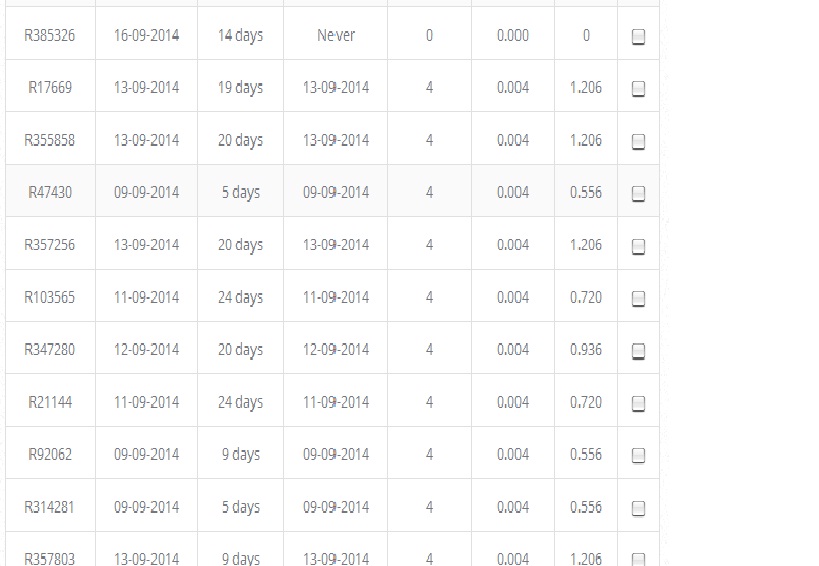Click the 16-09-2014 date cell
The width and height of the screenshot is (819, 566).
[146, 35]
